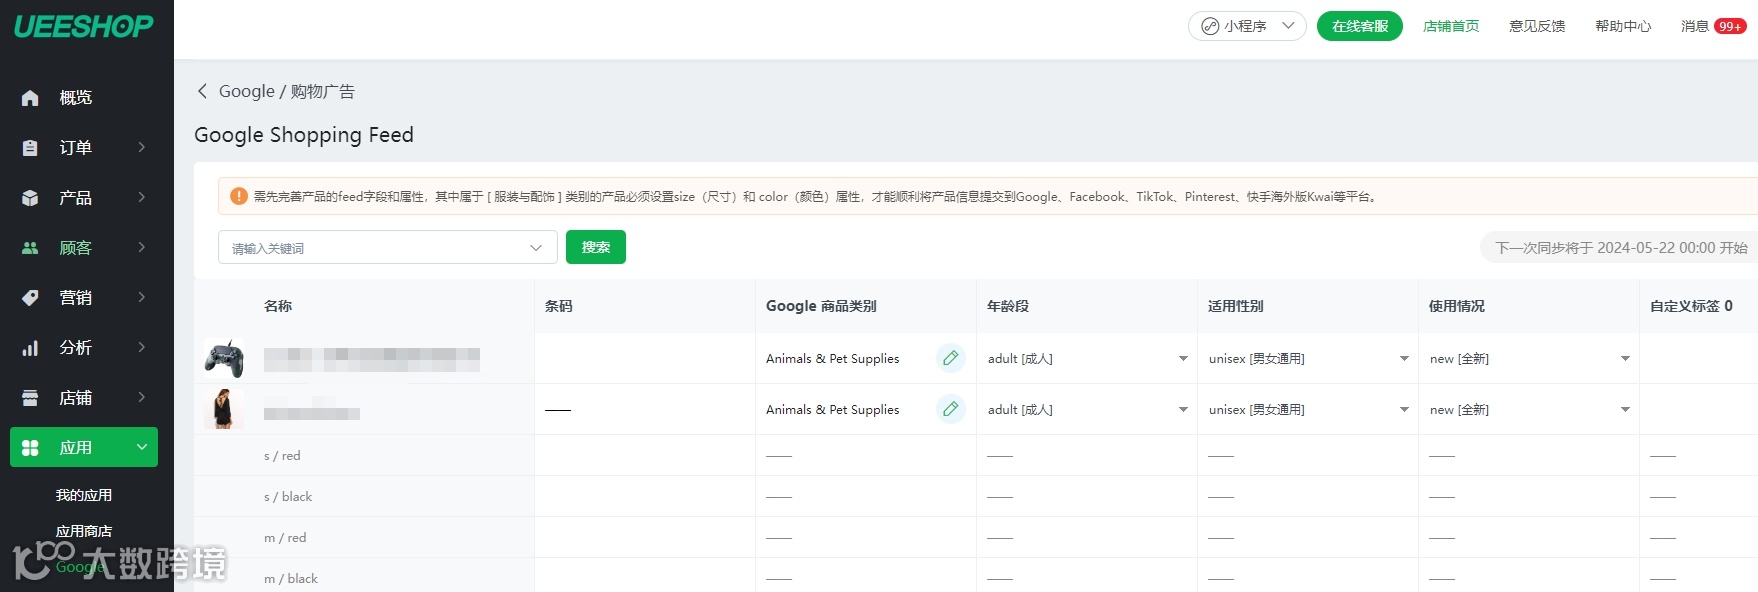This screenshot has width=1758, height=592.
Task: Collapse the 应用 menu chevron
Action: point(142,448)
